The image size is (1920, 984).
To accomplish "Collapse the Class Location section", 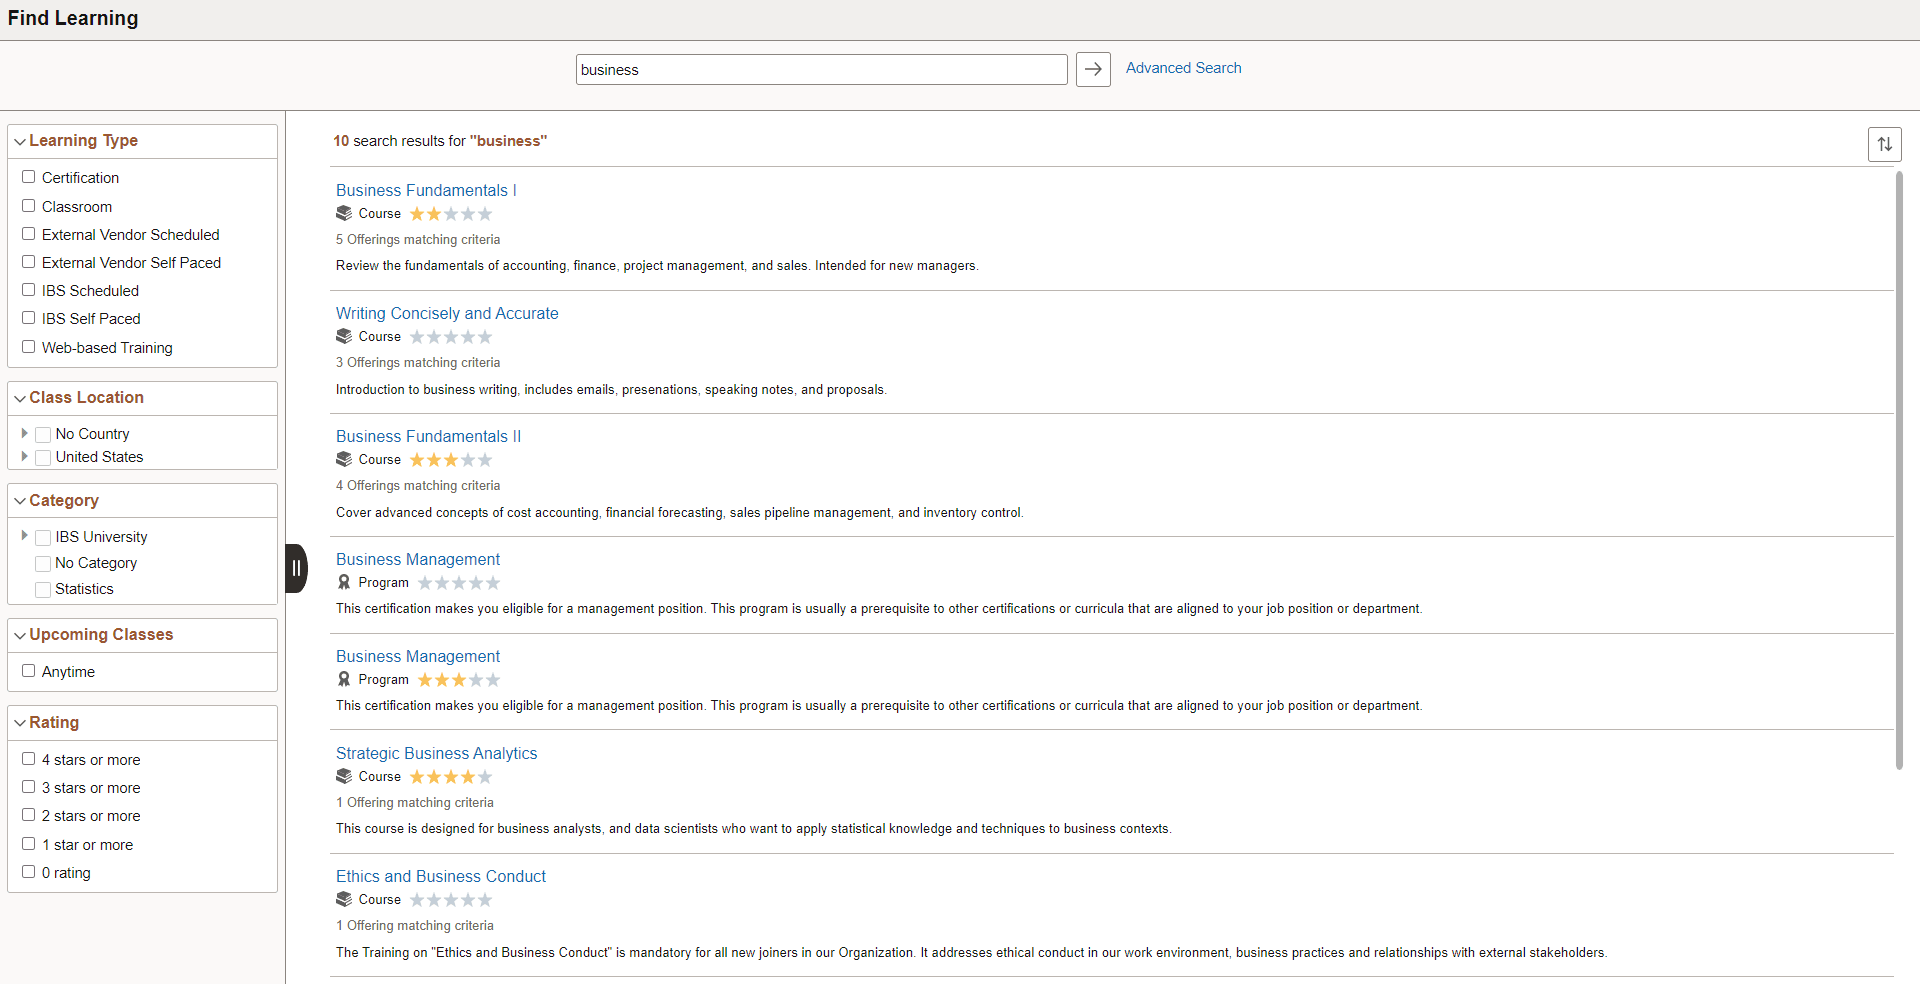I will click(x=20, y=398).
